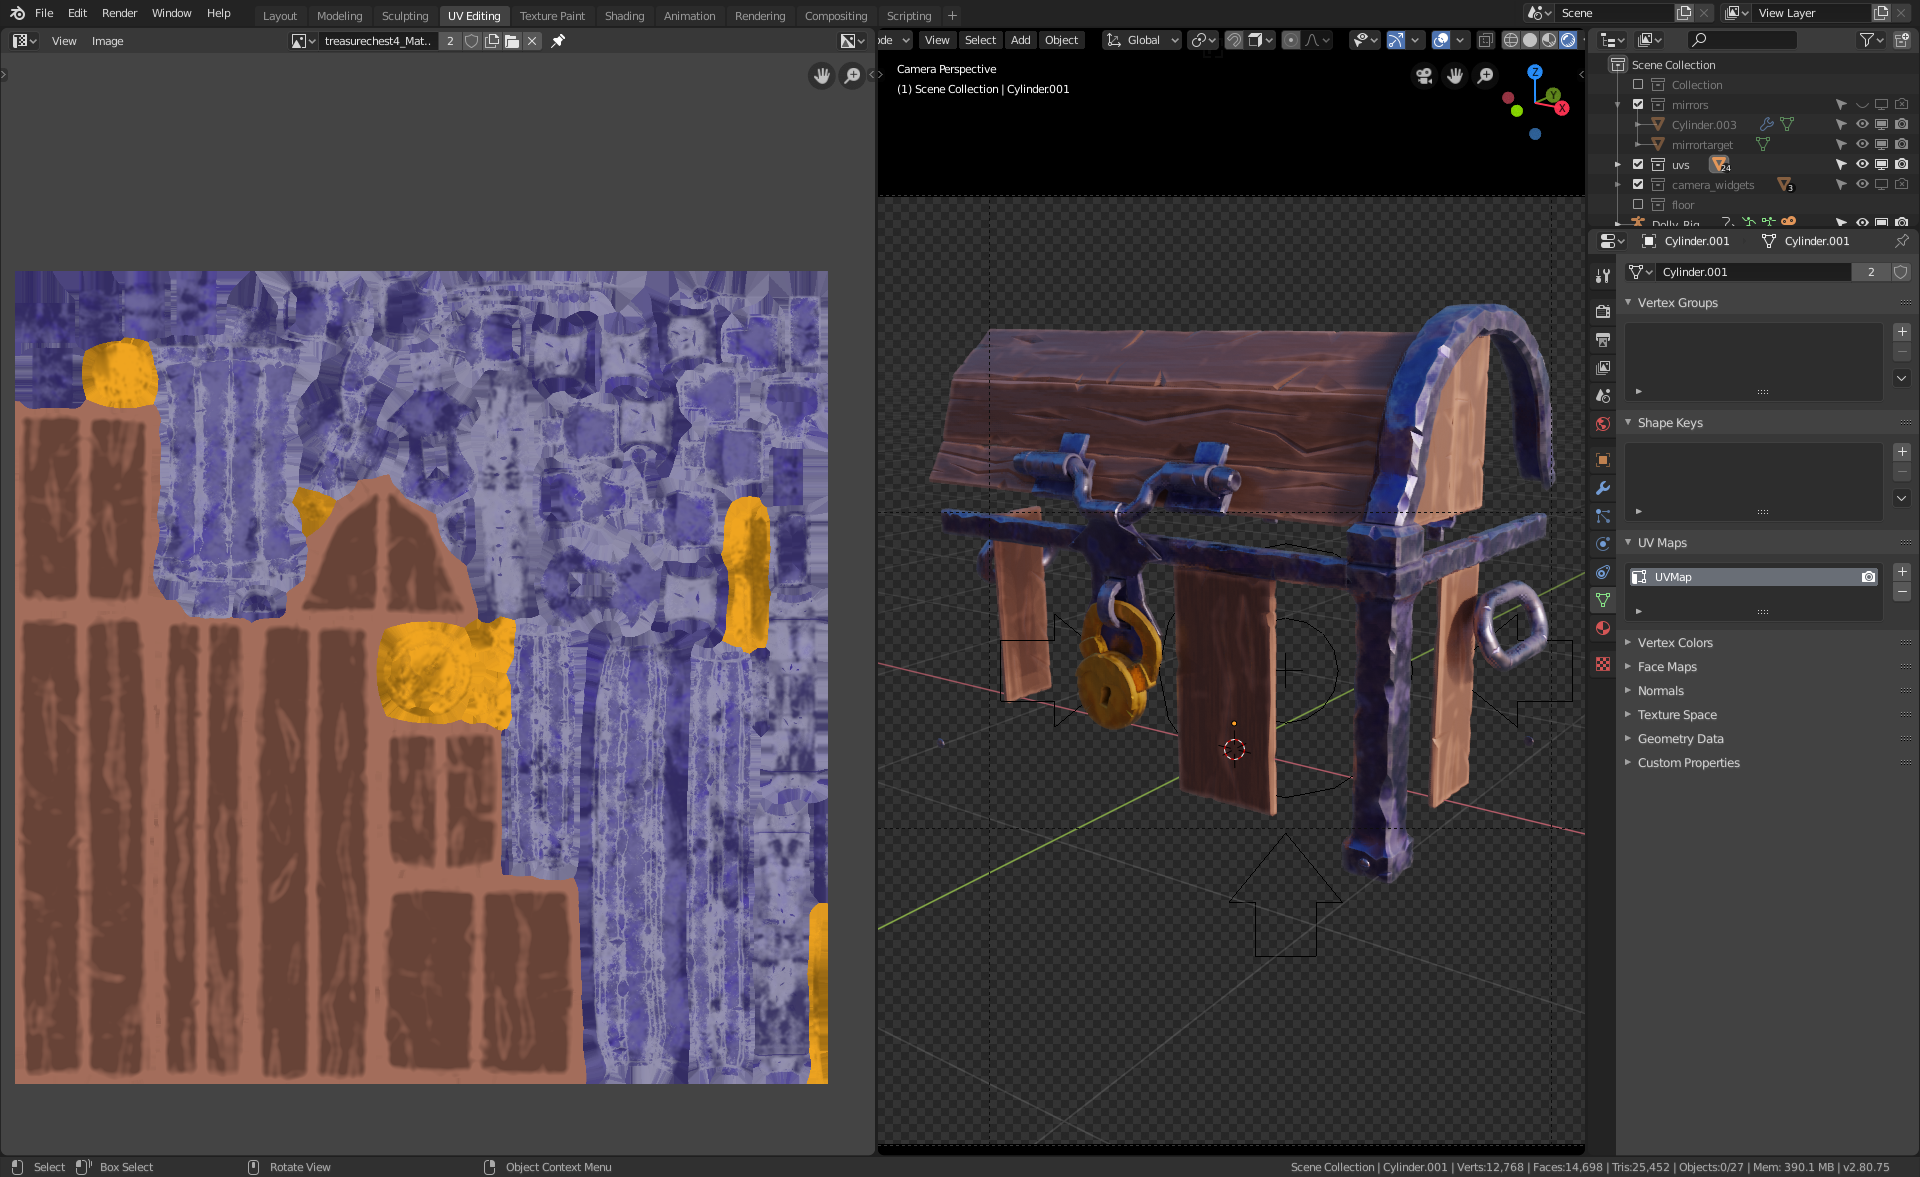The width and height of the screenshot is (1920, 1177).
Task: Pin the image with the pin icon
Action: coord(558,41)
